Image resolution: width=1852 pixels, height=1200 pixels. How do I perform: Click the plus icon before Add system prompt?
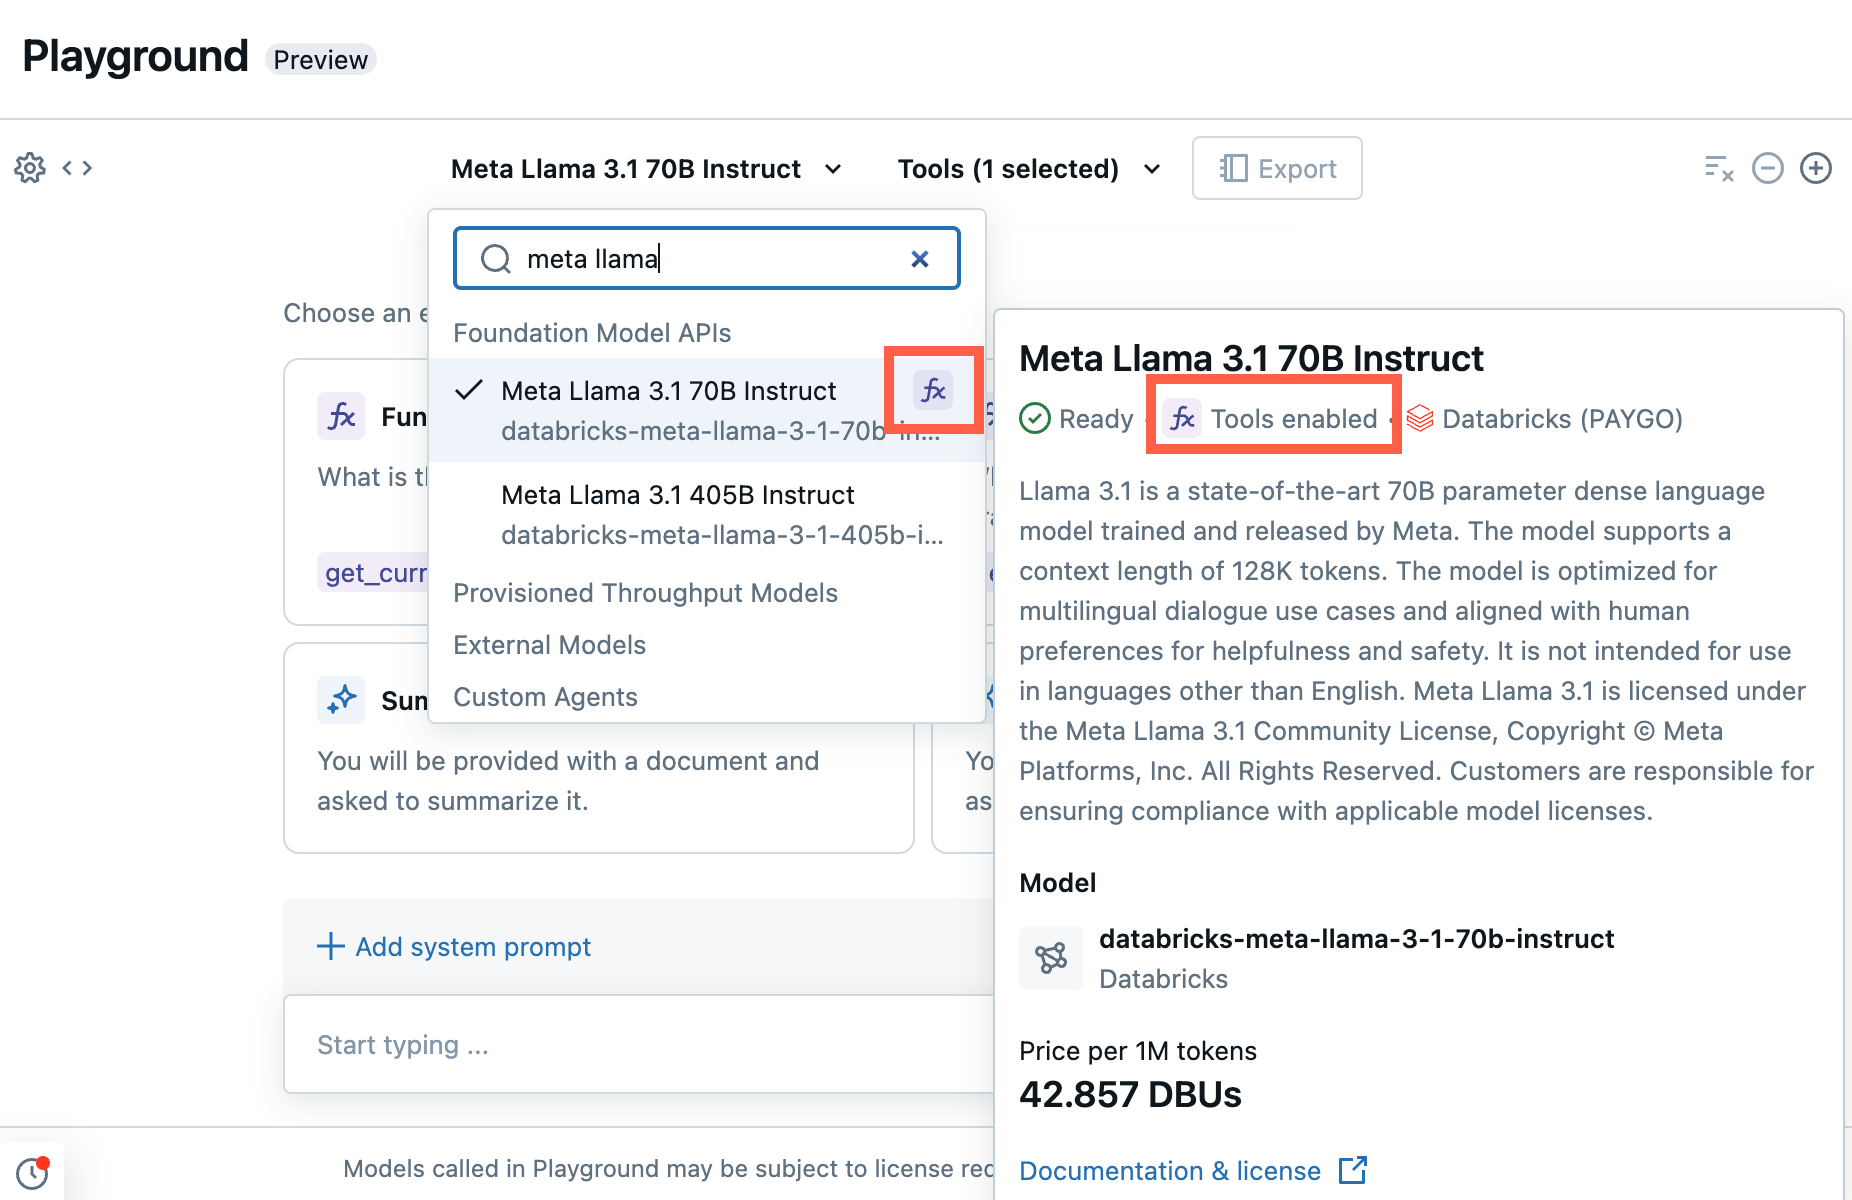tap(331, 946)
